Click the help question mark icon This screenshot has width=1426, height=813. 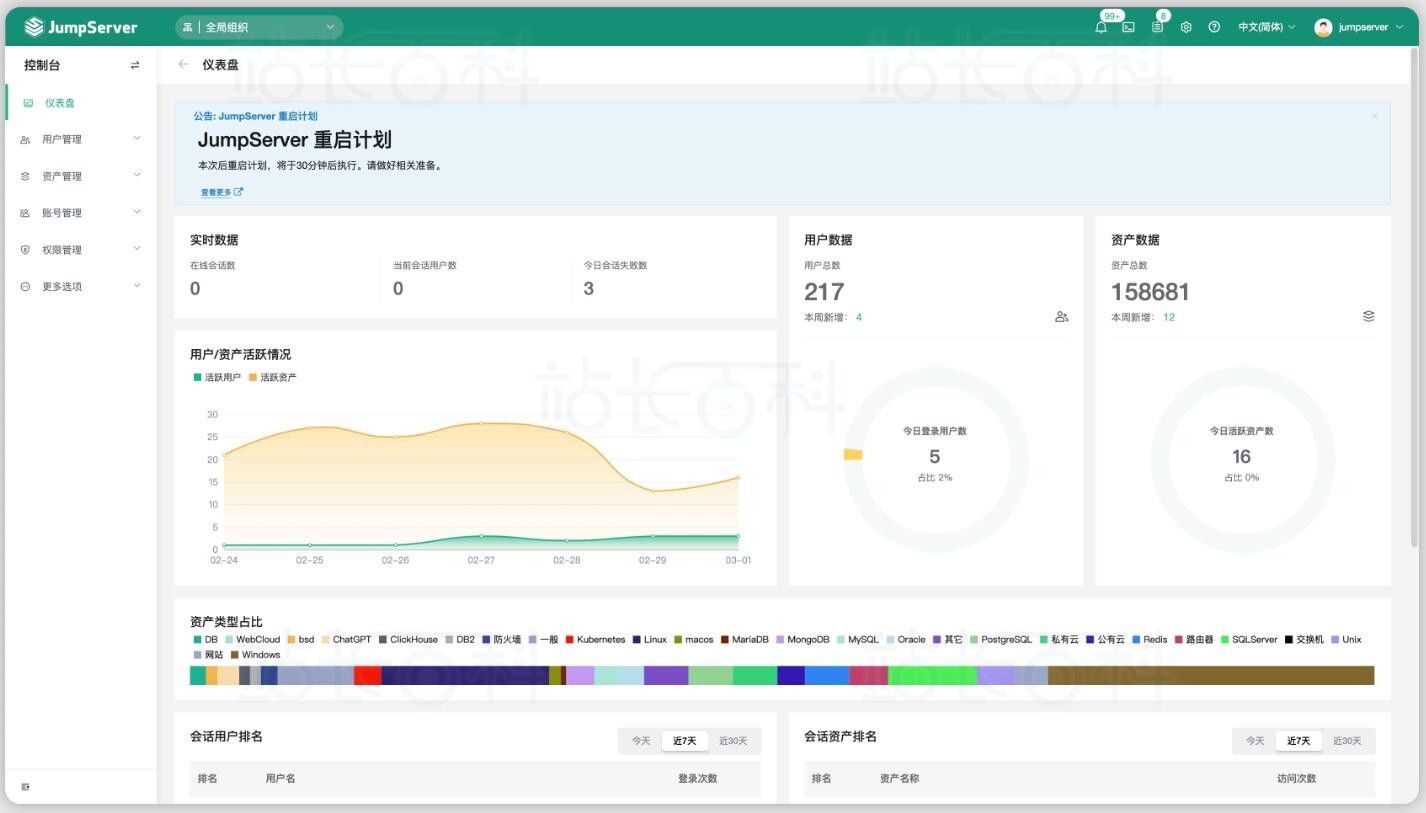(1214, 28)
